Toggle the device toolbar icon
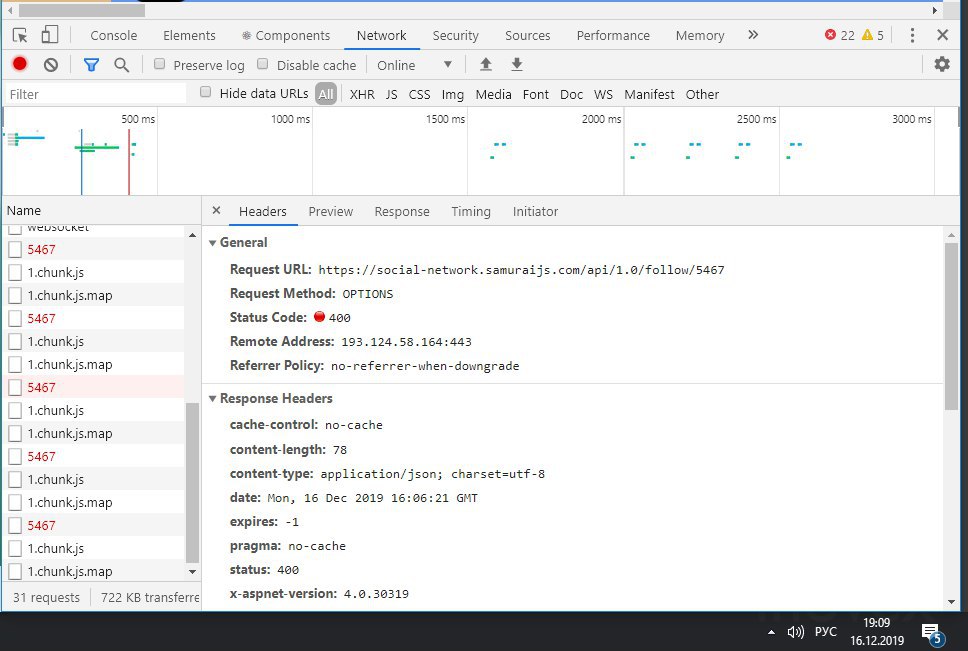Screen dimensions: 968x651 pyautogui.click(x=49, y=35)
